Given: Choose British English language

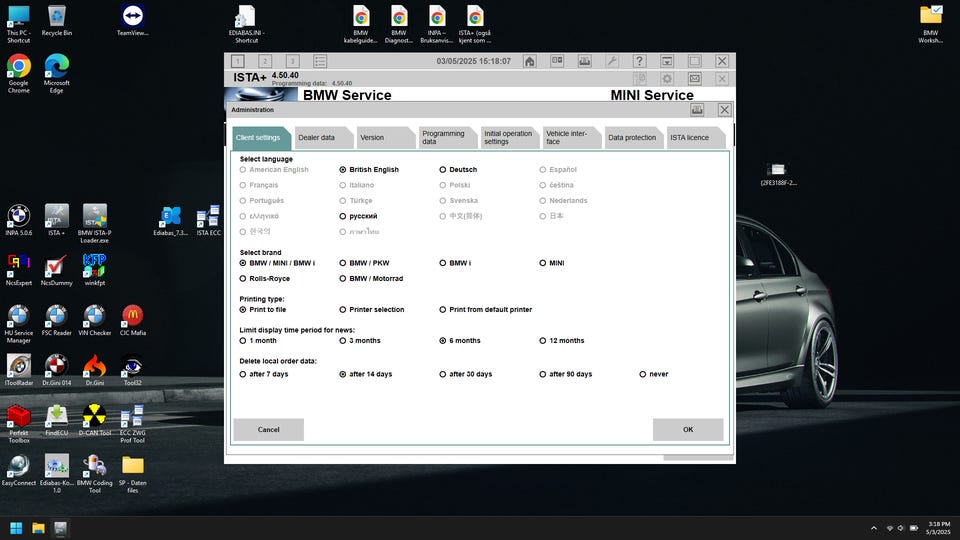Looking at the screenshot, I should (x=343, y=170).
